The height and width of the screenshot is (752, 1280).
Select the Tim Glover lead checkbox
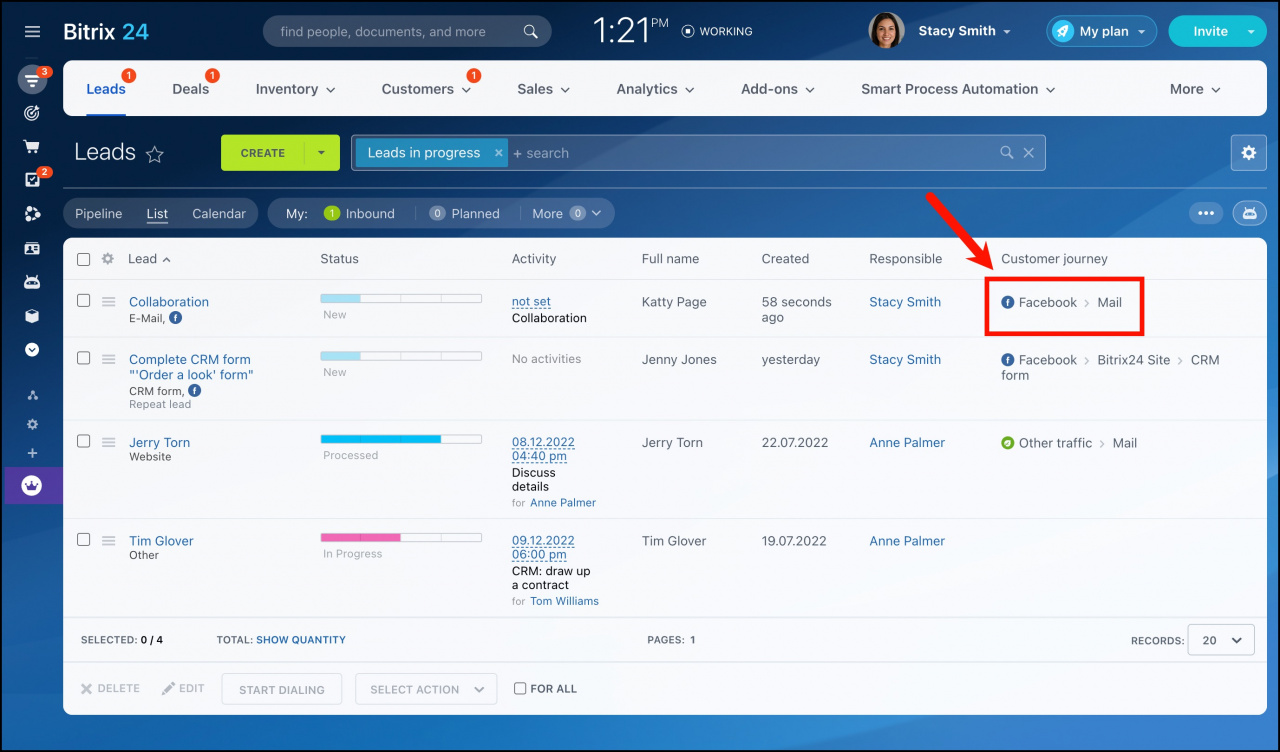click(x=84, y=539)
